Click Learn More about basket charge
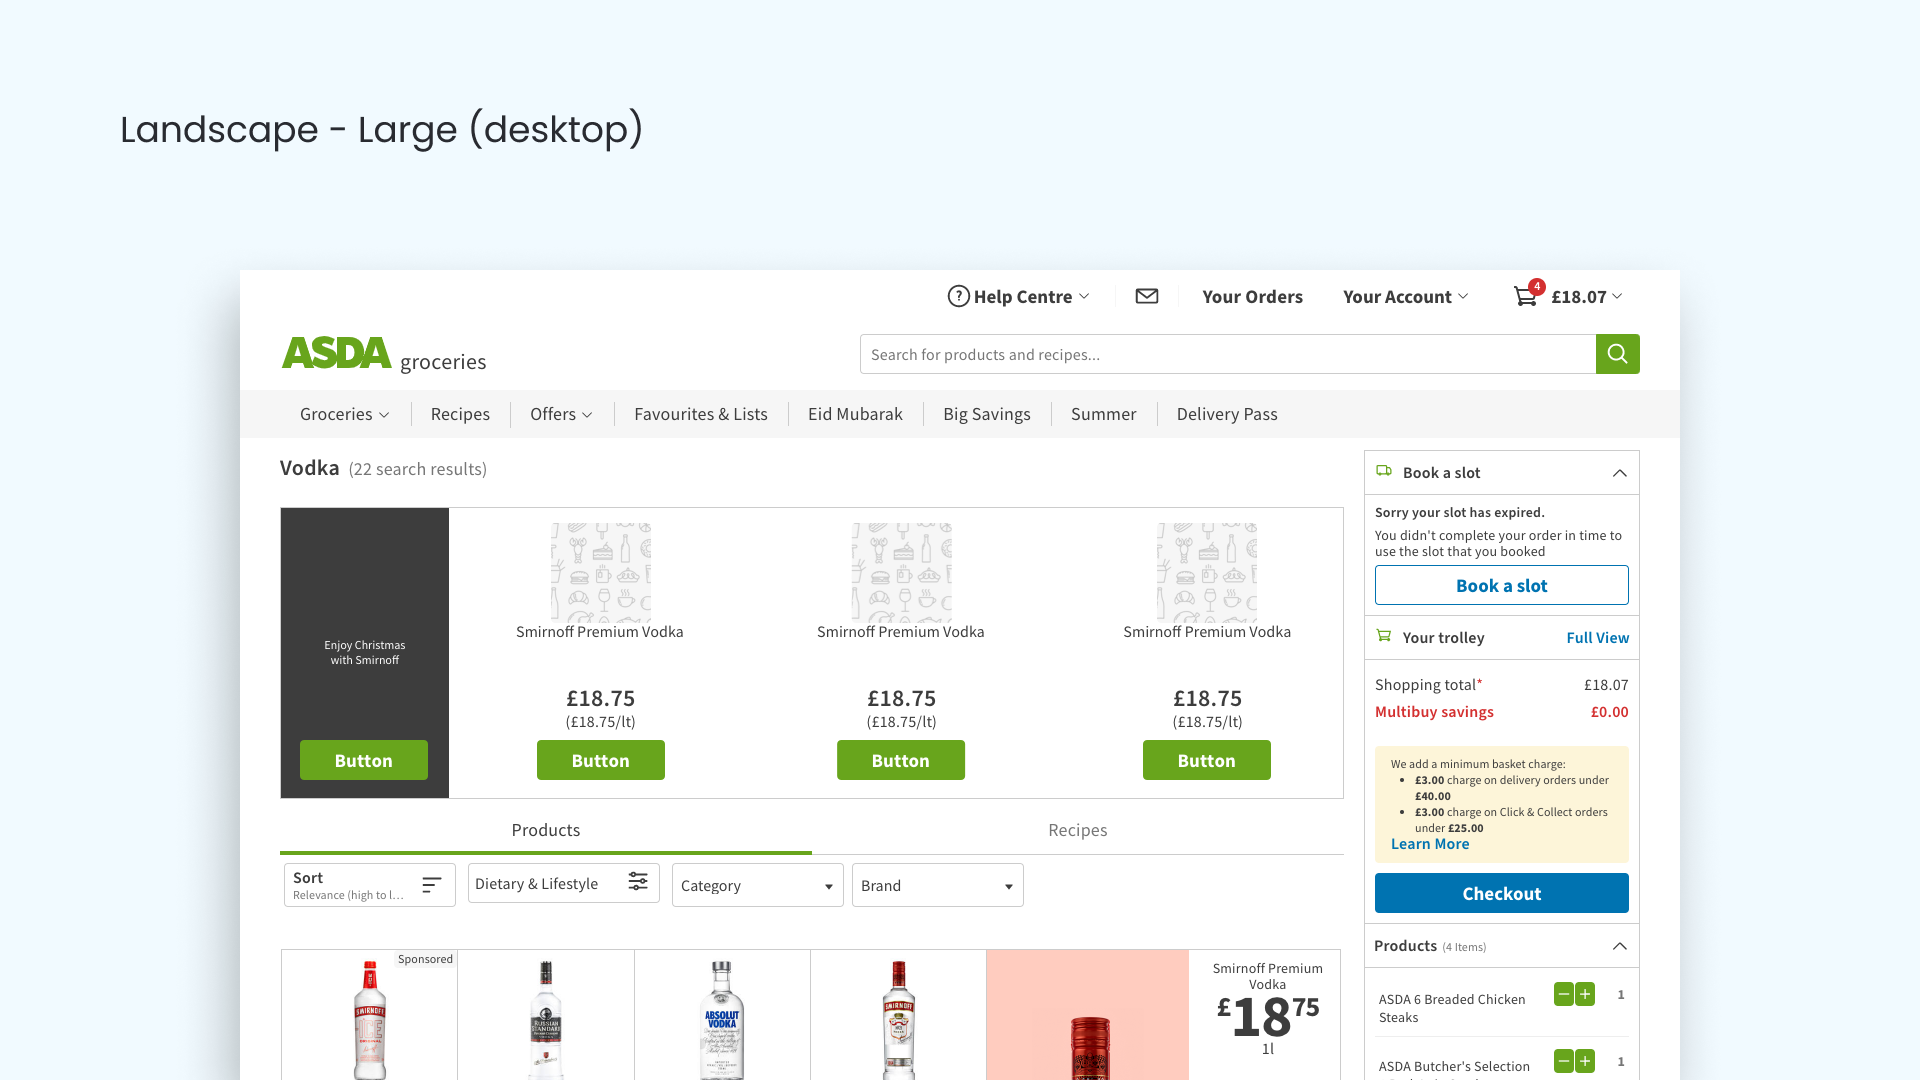The image size is (1920, 1080). (1430, 844)
